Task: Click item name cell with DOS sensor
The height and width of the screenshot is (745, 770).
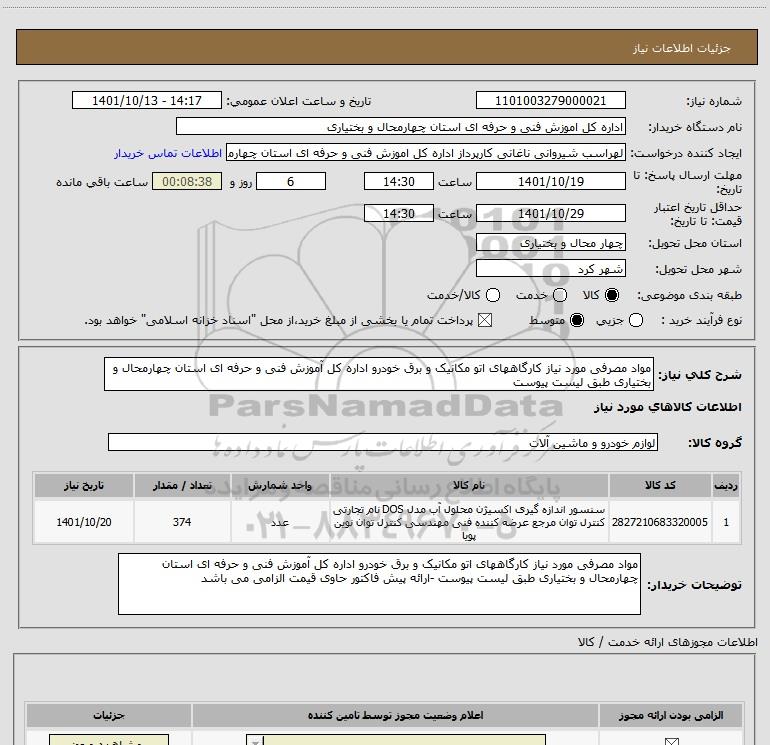Action: pyautogui.click(x=468, y=522)
